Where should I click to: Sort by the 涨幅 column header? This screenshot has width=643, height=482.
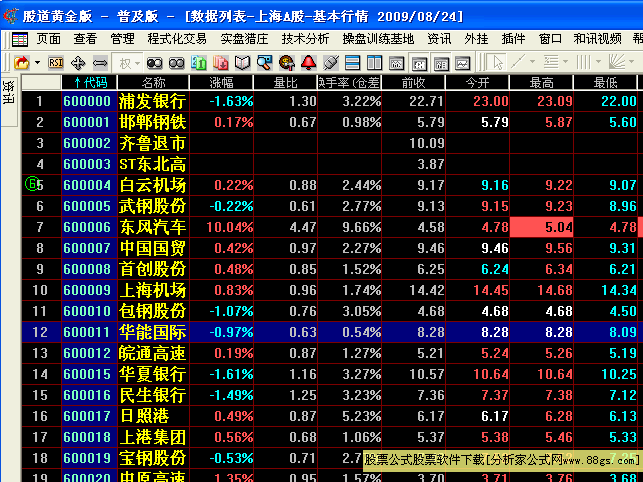click(x=221, y=83)
